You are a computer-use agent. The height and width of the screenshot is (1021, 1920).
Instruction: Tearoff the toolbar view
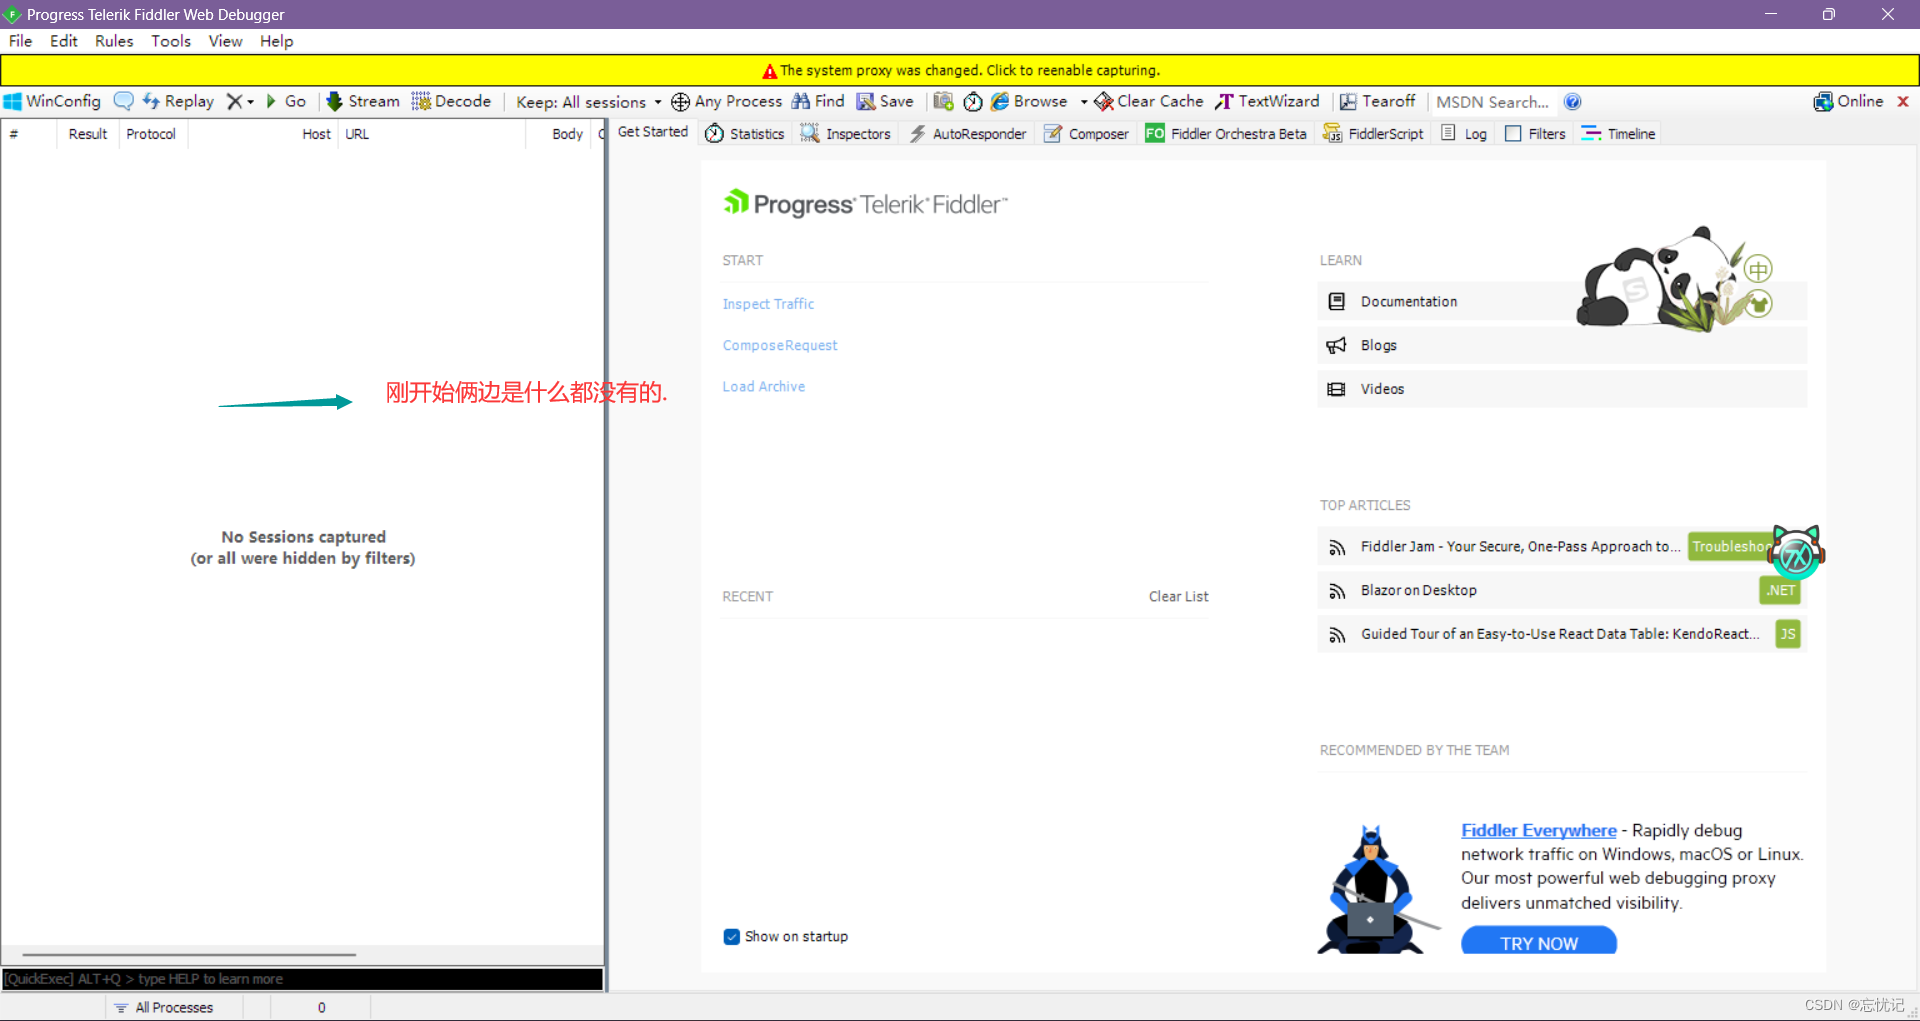[1377, 101]
